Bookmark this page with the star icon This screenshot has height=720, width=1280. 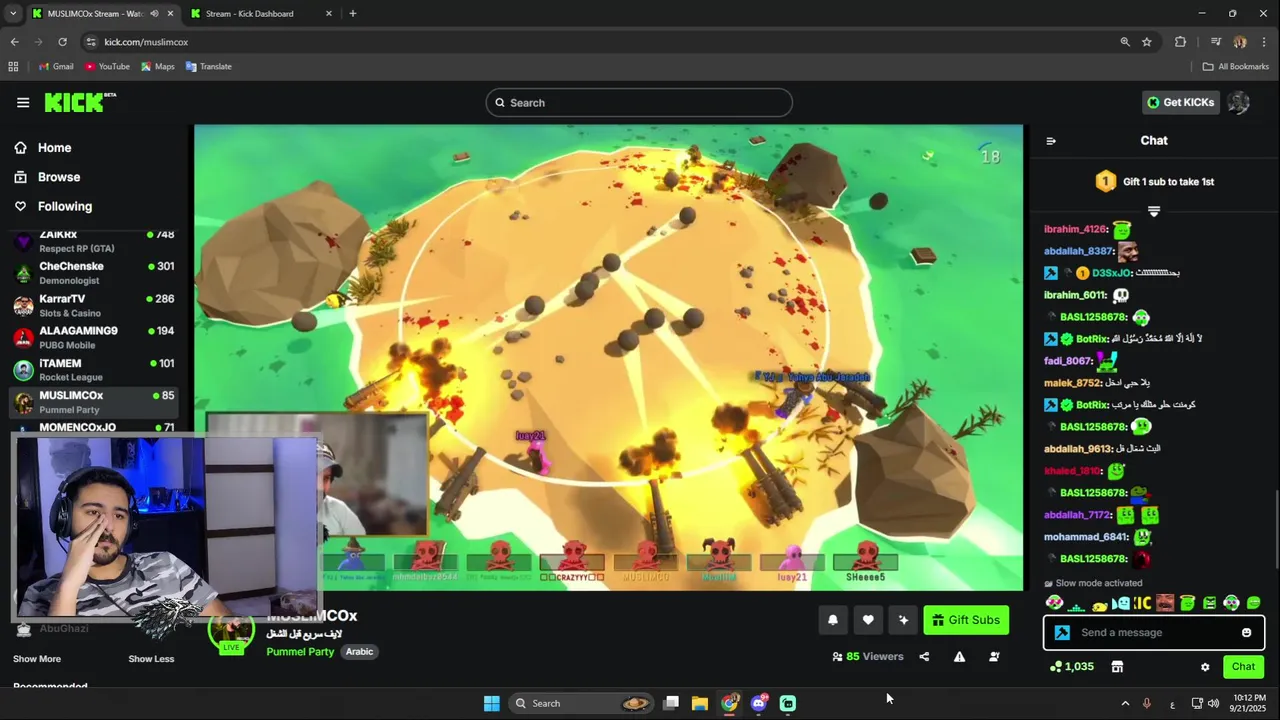pos(1147,42)
